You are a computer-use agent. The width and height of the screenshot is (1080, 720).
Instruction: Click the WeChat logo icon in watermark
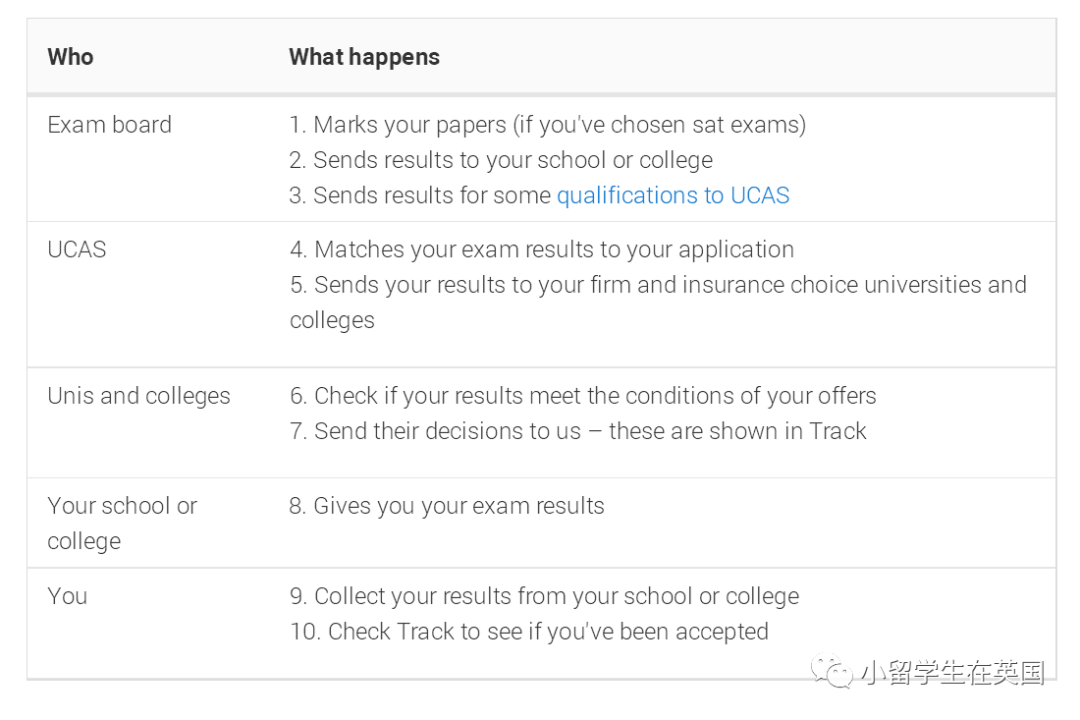(833, 672)
